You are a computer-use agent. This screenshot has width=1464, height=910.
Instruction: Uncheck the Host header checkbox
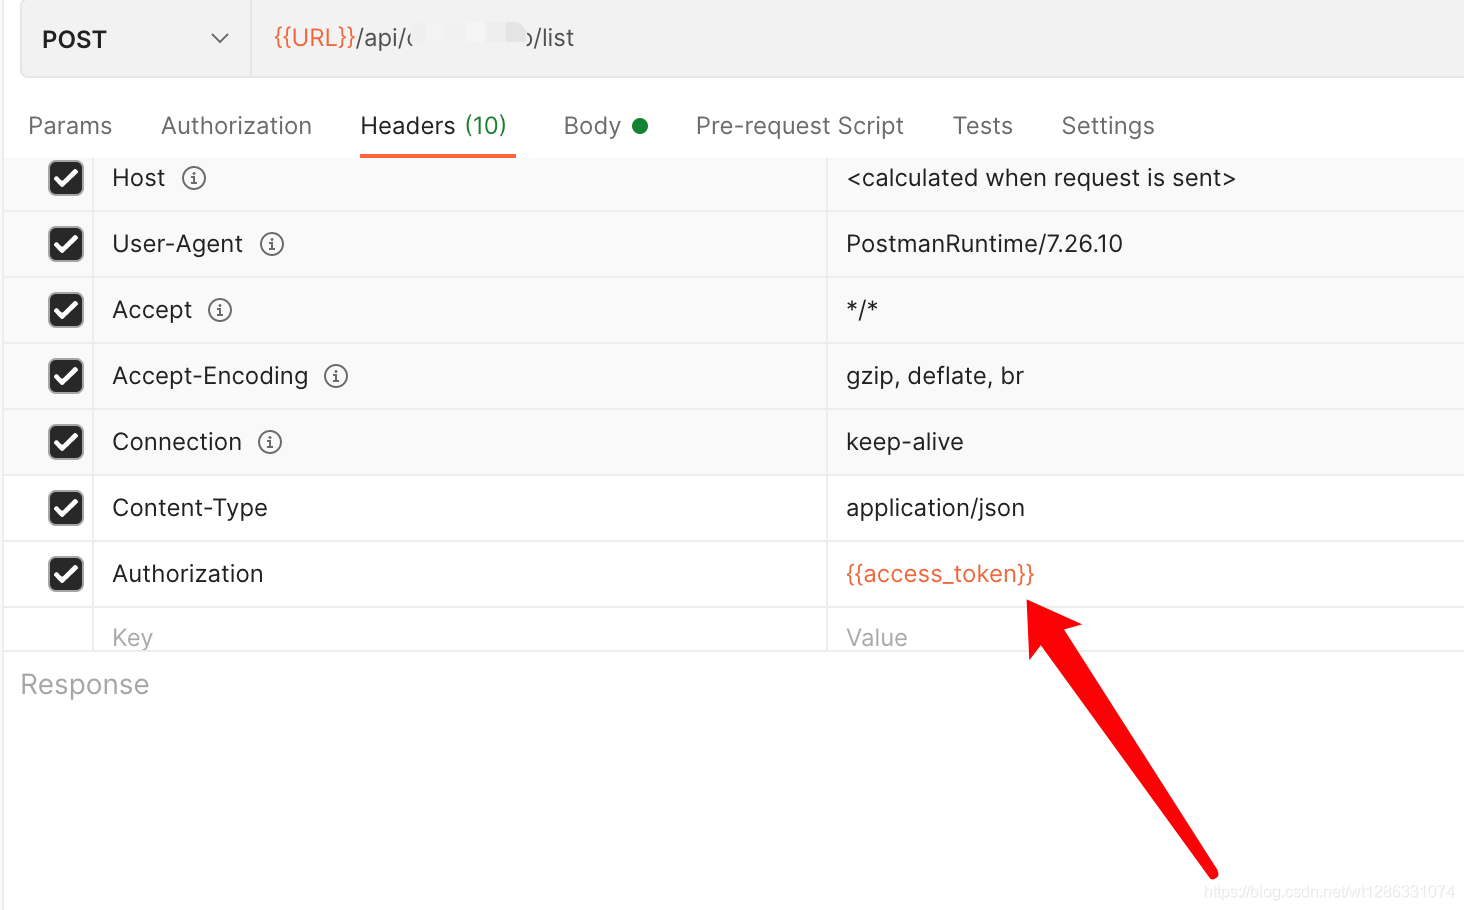pyautogui.click(x=66, y=178)
